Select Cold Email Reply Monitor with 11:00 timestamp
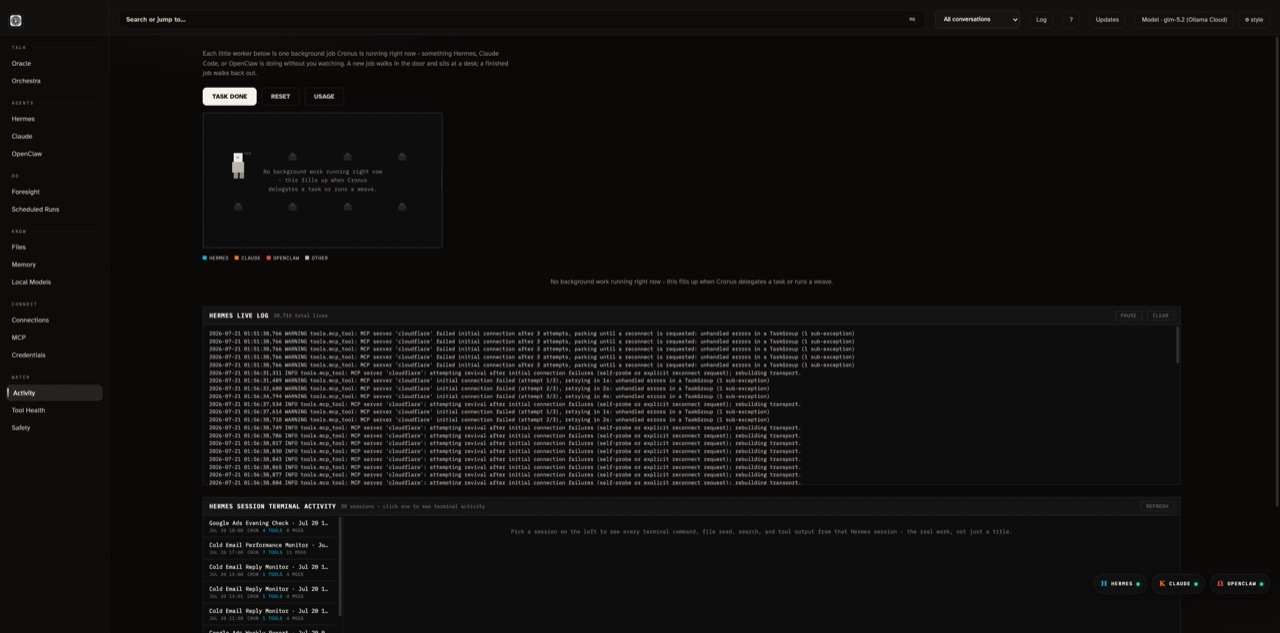Viewport: 1280px width, 633px height. 271,614
